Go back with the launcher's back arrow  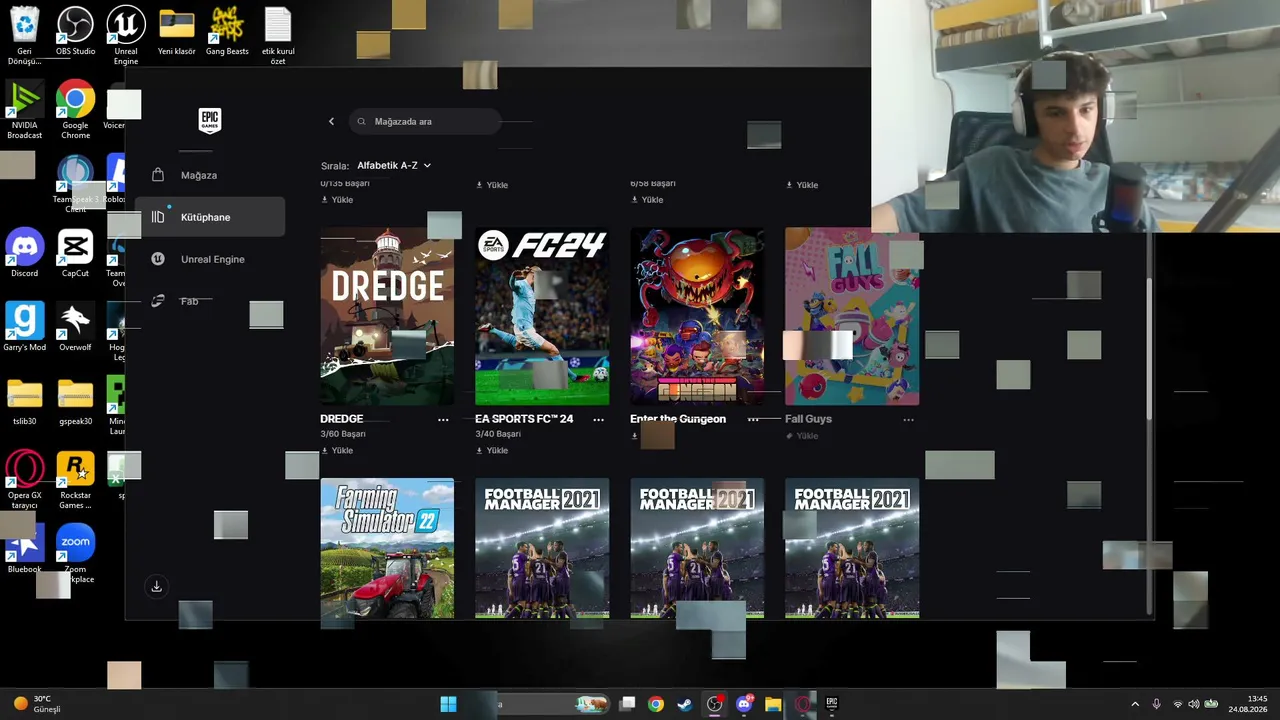click(331, 121)
